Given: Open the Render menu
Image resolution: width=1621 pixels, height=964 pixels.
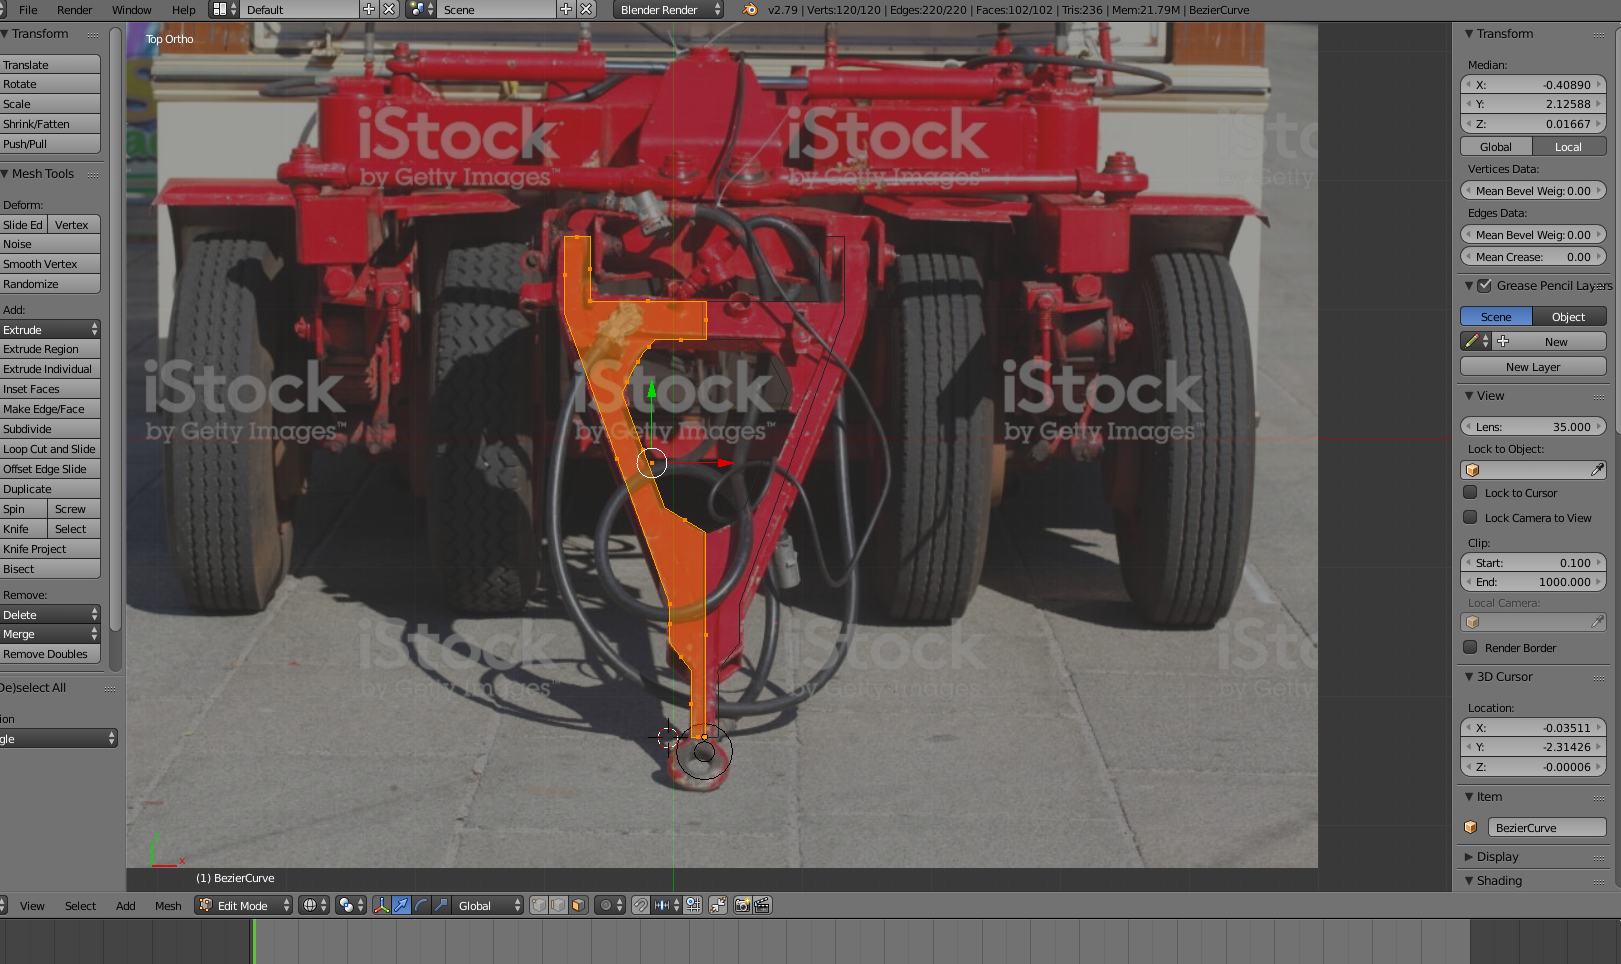Looking at the screenshot, I should click(74, 9).
